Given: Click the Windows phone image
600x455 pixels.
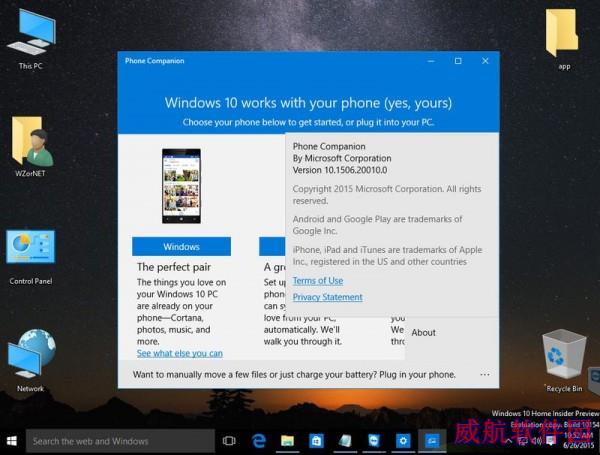Looking at the screenshot, I should [x=181, y=186].
